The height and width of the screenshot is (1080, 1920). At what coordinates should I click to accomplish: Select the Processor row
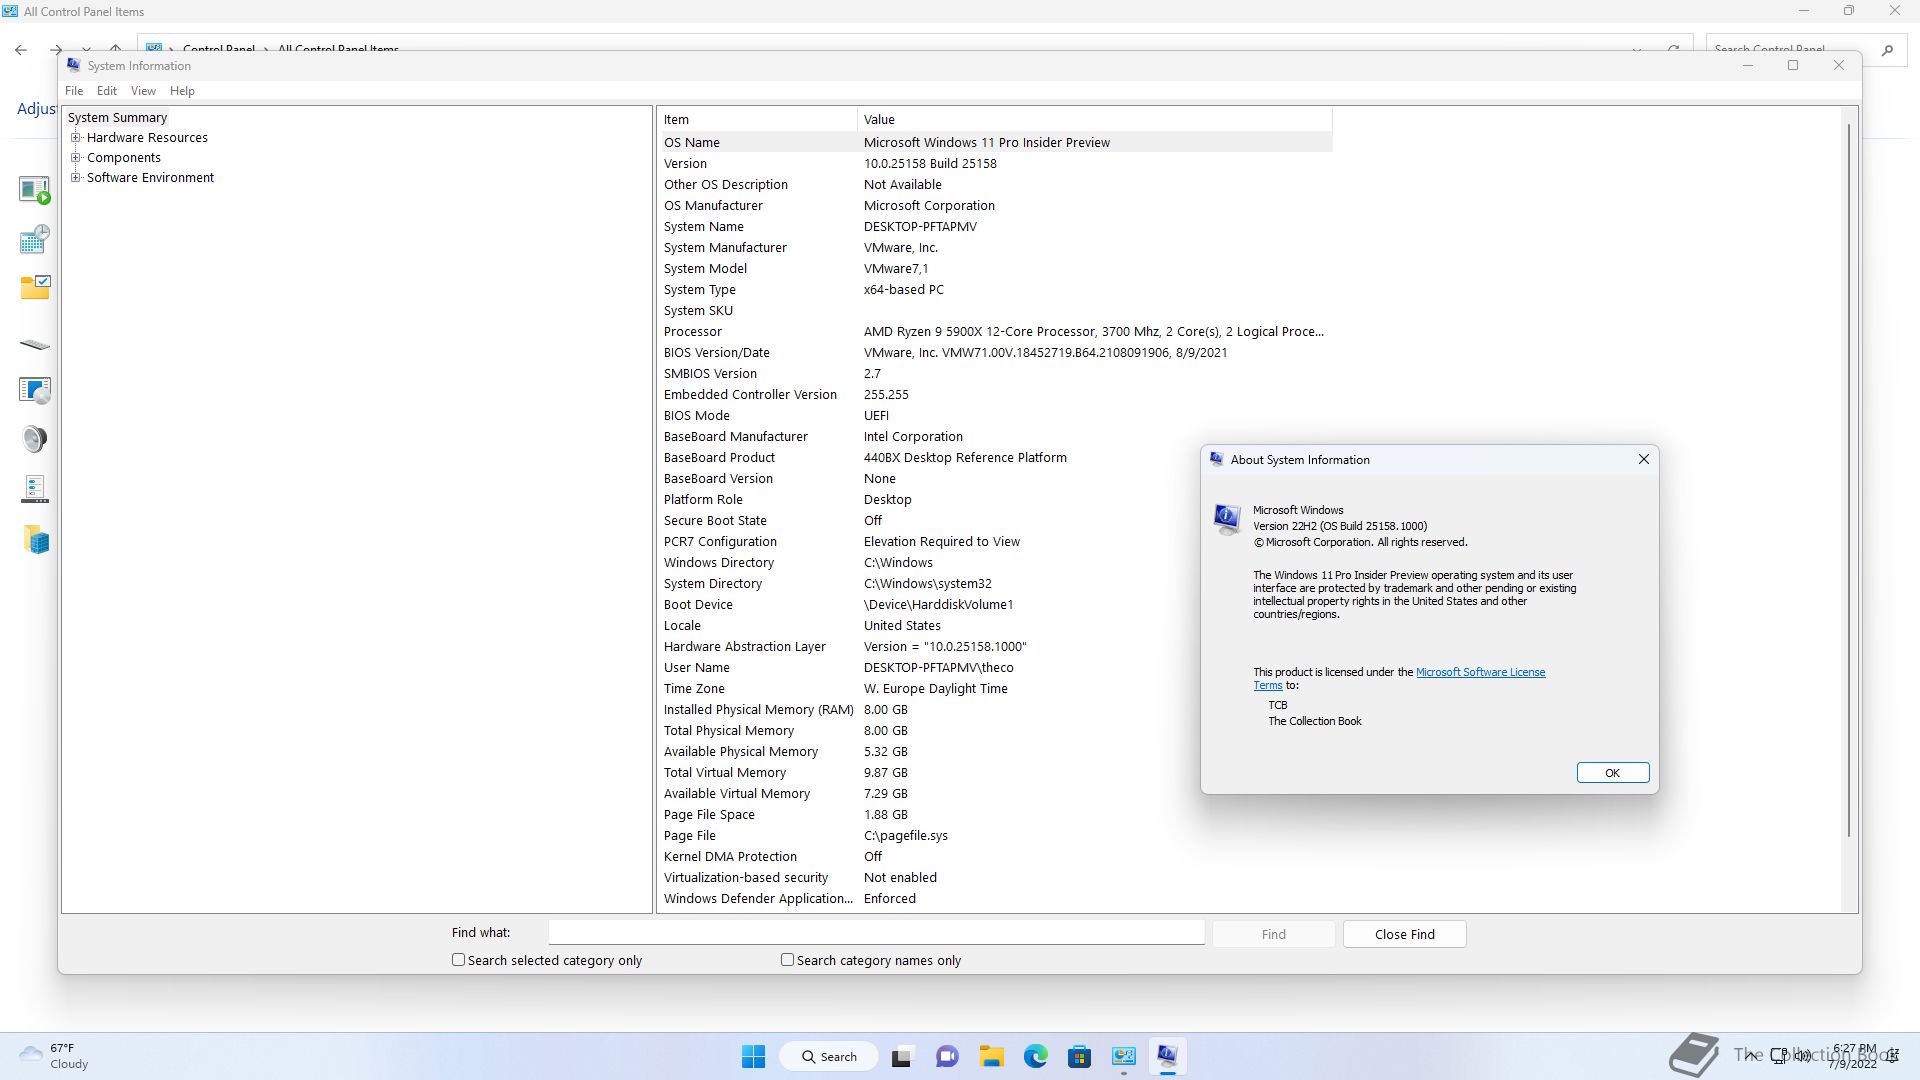tap(995, 331)
